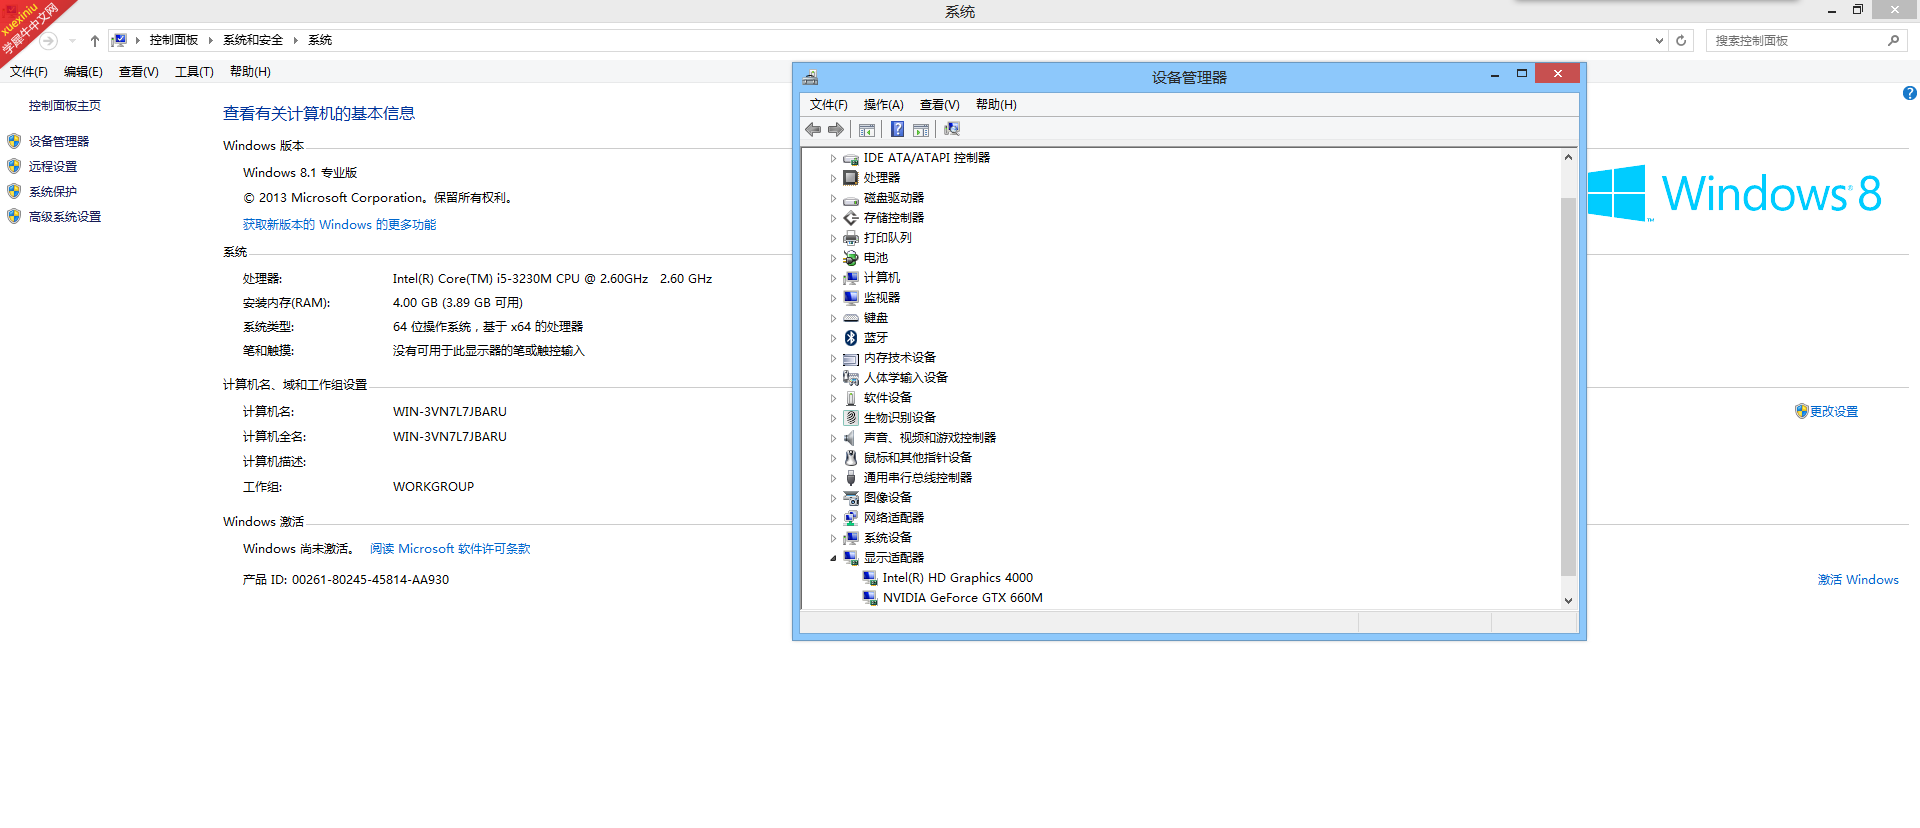Open 操作(A) menu in Device Manager
The width and height of the screenshot is (1920, 828).
884,105
